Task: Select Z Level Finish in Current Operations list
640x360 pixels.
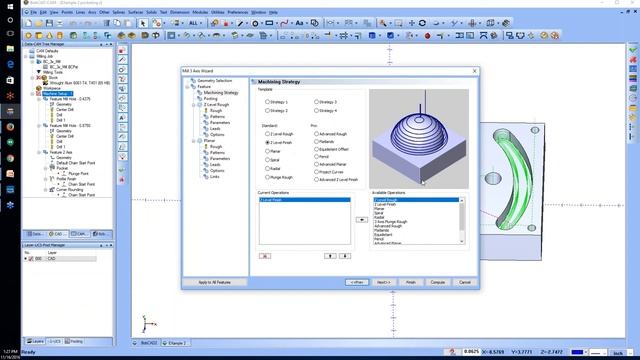Action: tap(305, 200)
